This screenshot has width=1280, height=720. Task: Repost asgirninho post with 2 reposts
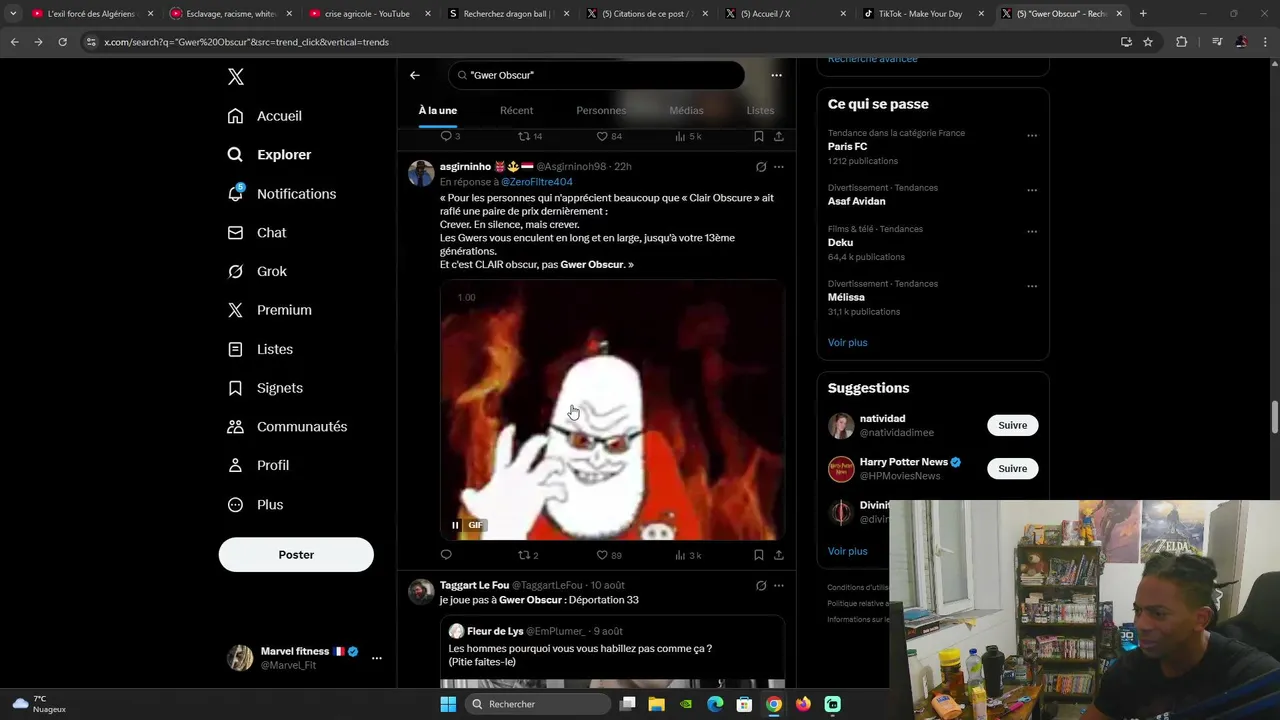[x=528, y=555]
